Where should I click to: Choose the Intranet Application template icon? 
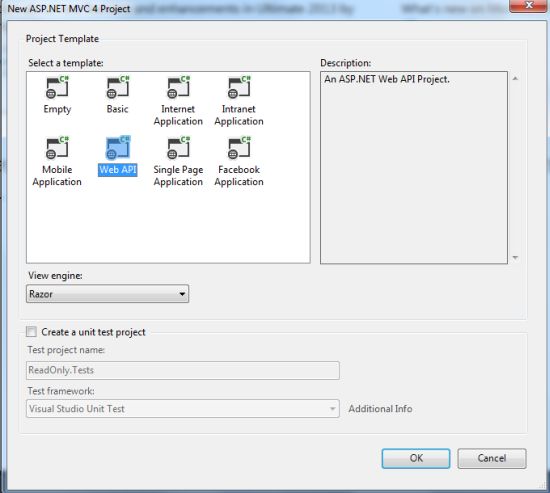(x=239, y=87)
